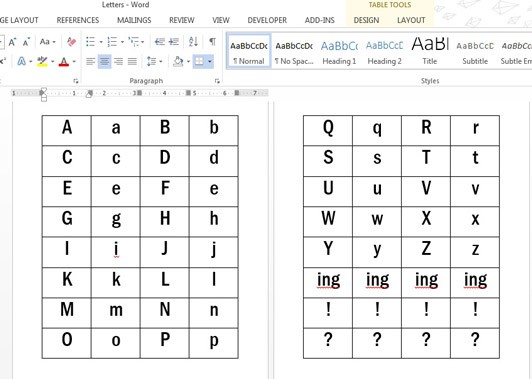Click the Line and Paragraph Spacing icon
Image resolution: width=532 pixels, height=379 pixels.
[151, 61]
